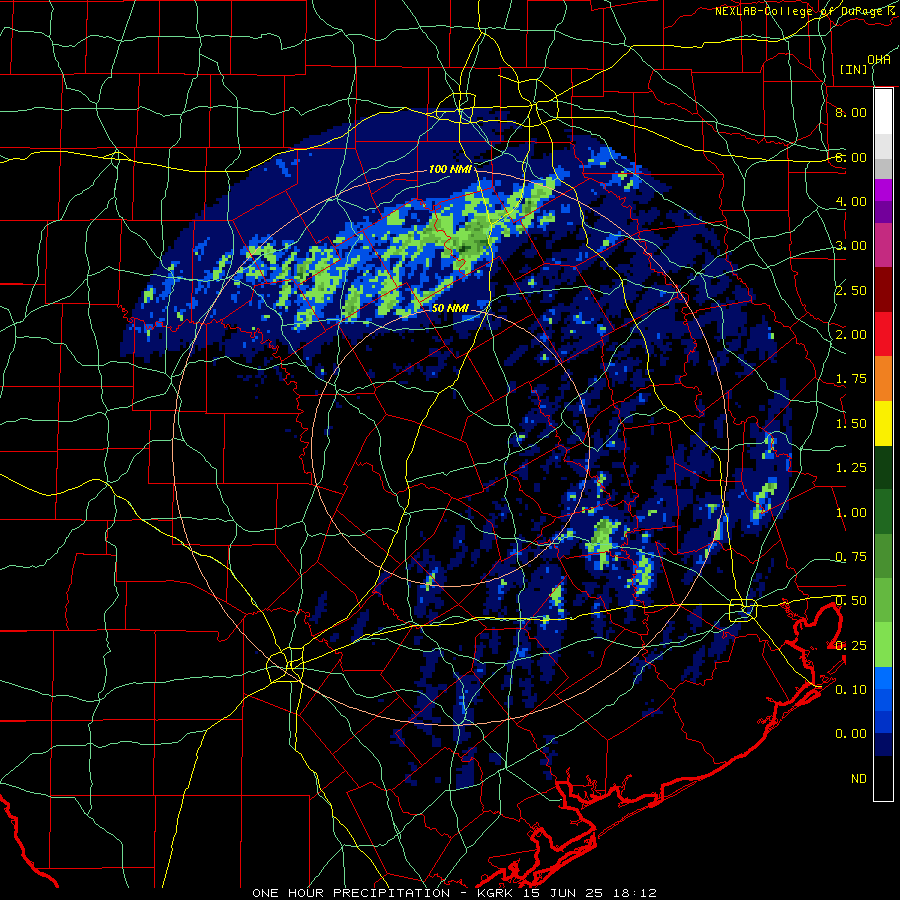900x900 pixels.
Task: Click the 50 NMI range ring label
Action: tap(450, 308)
